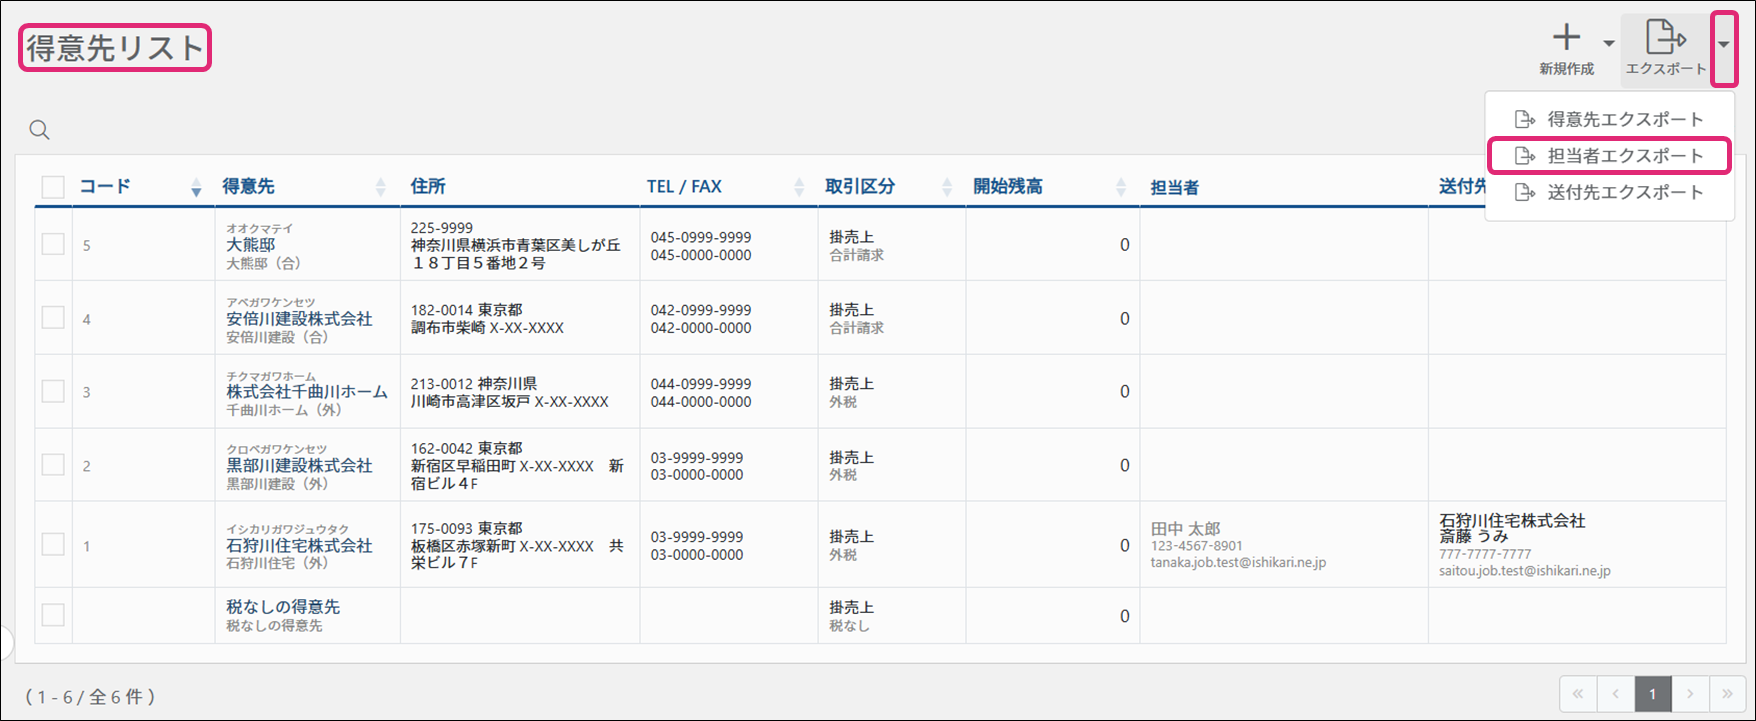The height and width of the screenshot is (721, 1756).
Task: Sort the 得意先 column using arrows
Action: [380, 187]
